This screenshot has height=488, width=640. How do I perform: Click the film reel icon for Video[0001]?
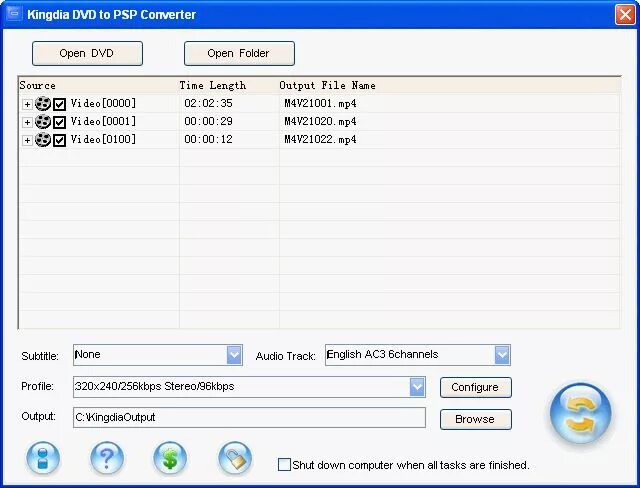(x=43, y=122)
